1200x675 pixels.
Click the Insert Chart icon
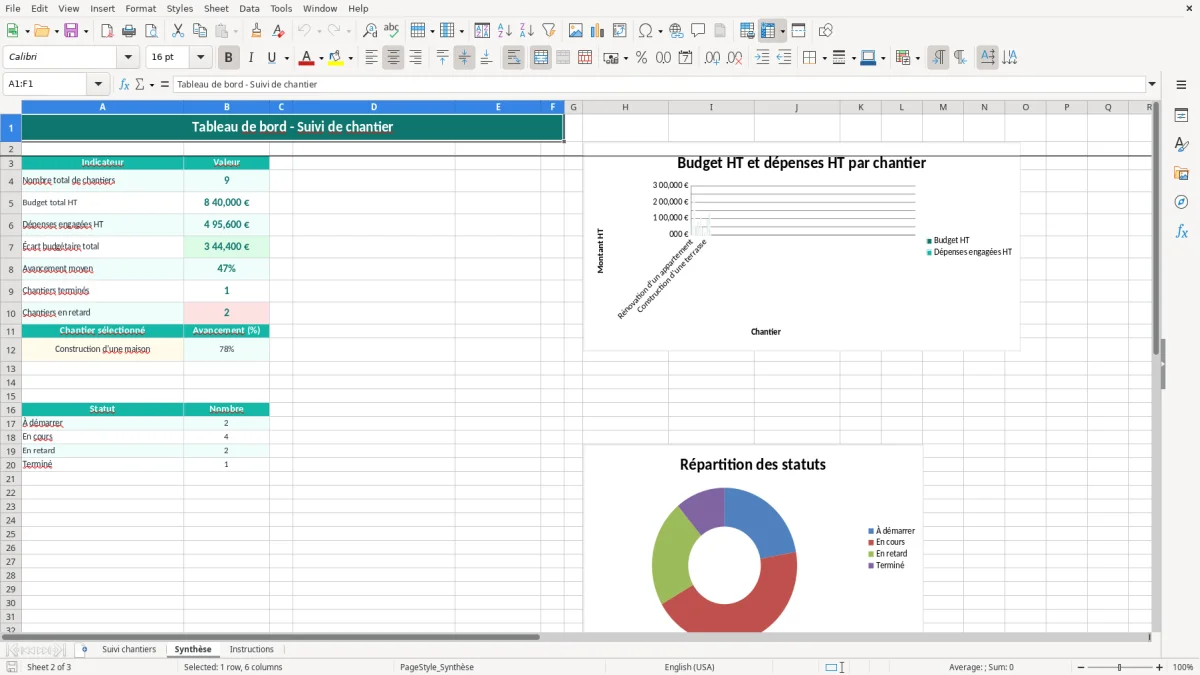pyautogui.click(x=598, y=31)
